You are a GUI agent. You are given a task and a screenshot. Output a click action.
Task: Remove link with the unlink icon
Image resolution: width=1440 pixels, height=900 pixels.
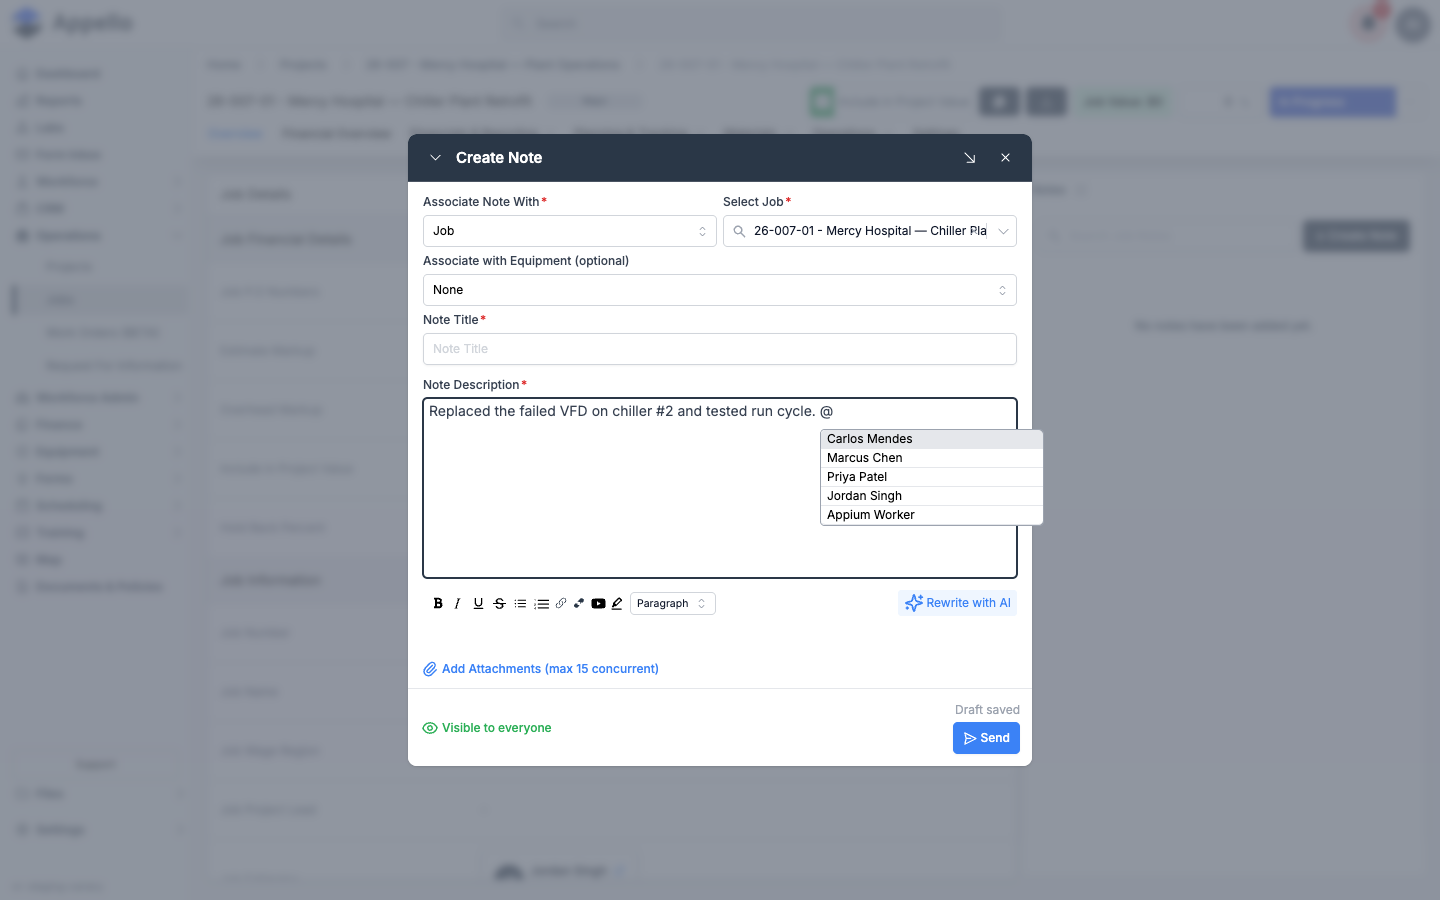[579, 604]
